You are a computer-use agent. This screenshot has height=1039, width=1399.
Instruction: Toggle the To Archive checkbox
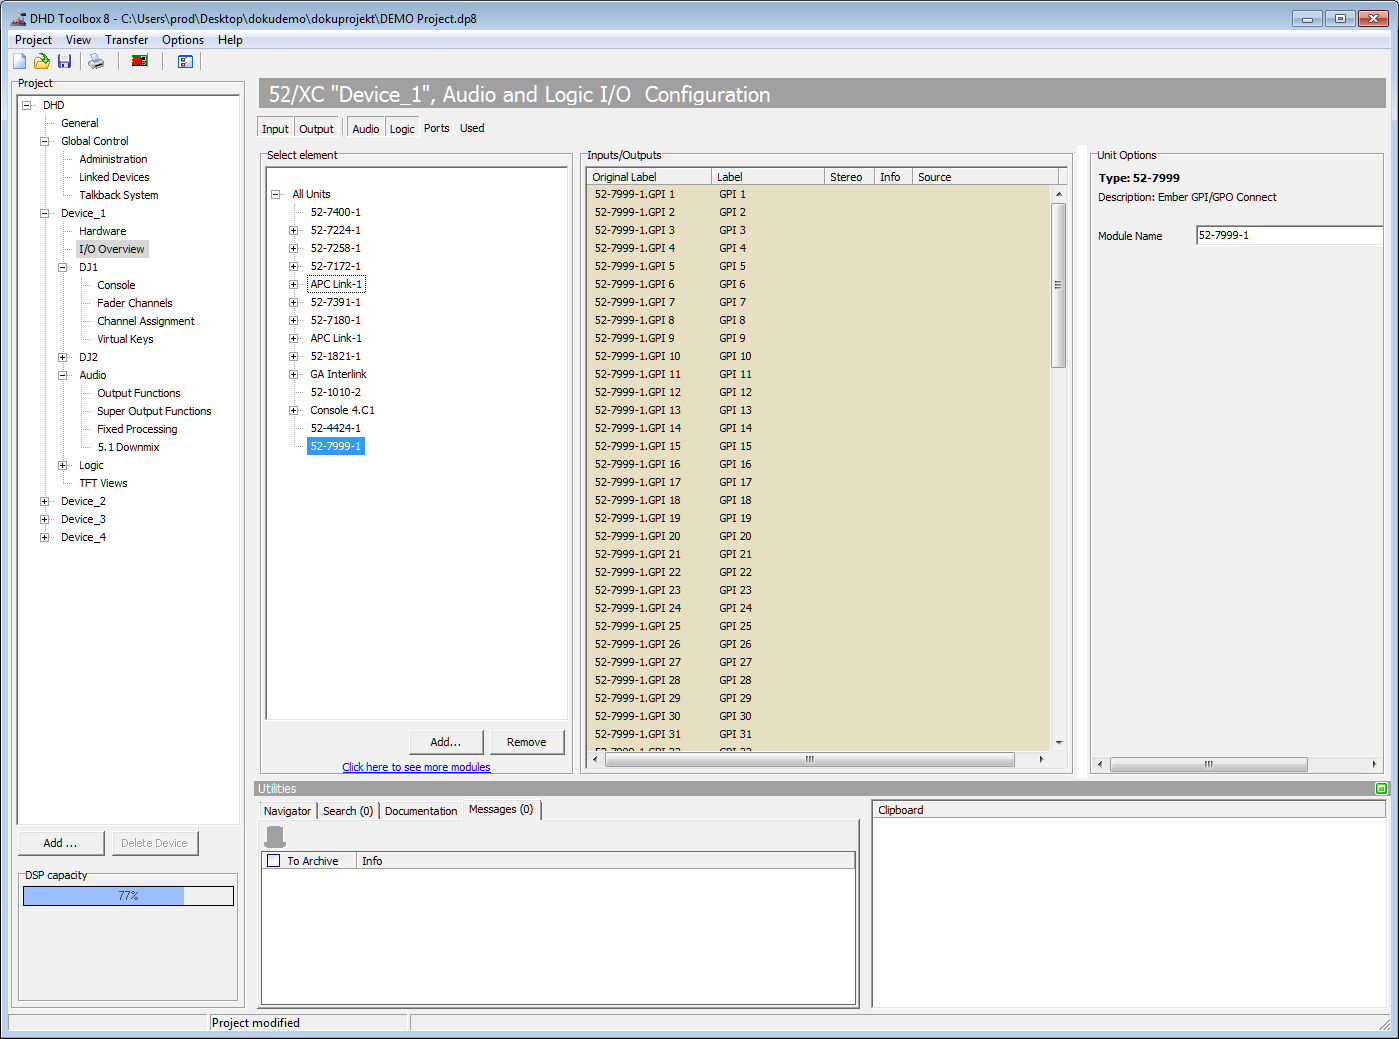point(273,860)
